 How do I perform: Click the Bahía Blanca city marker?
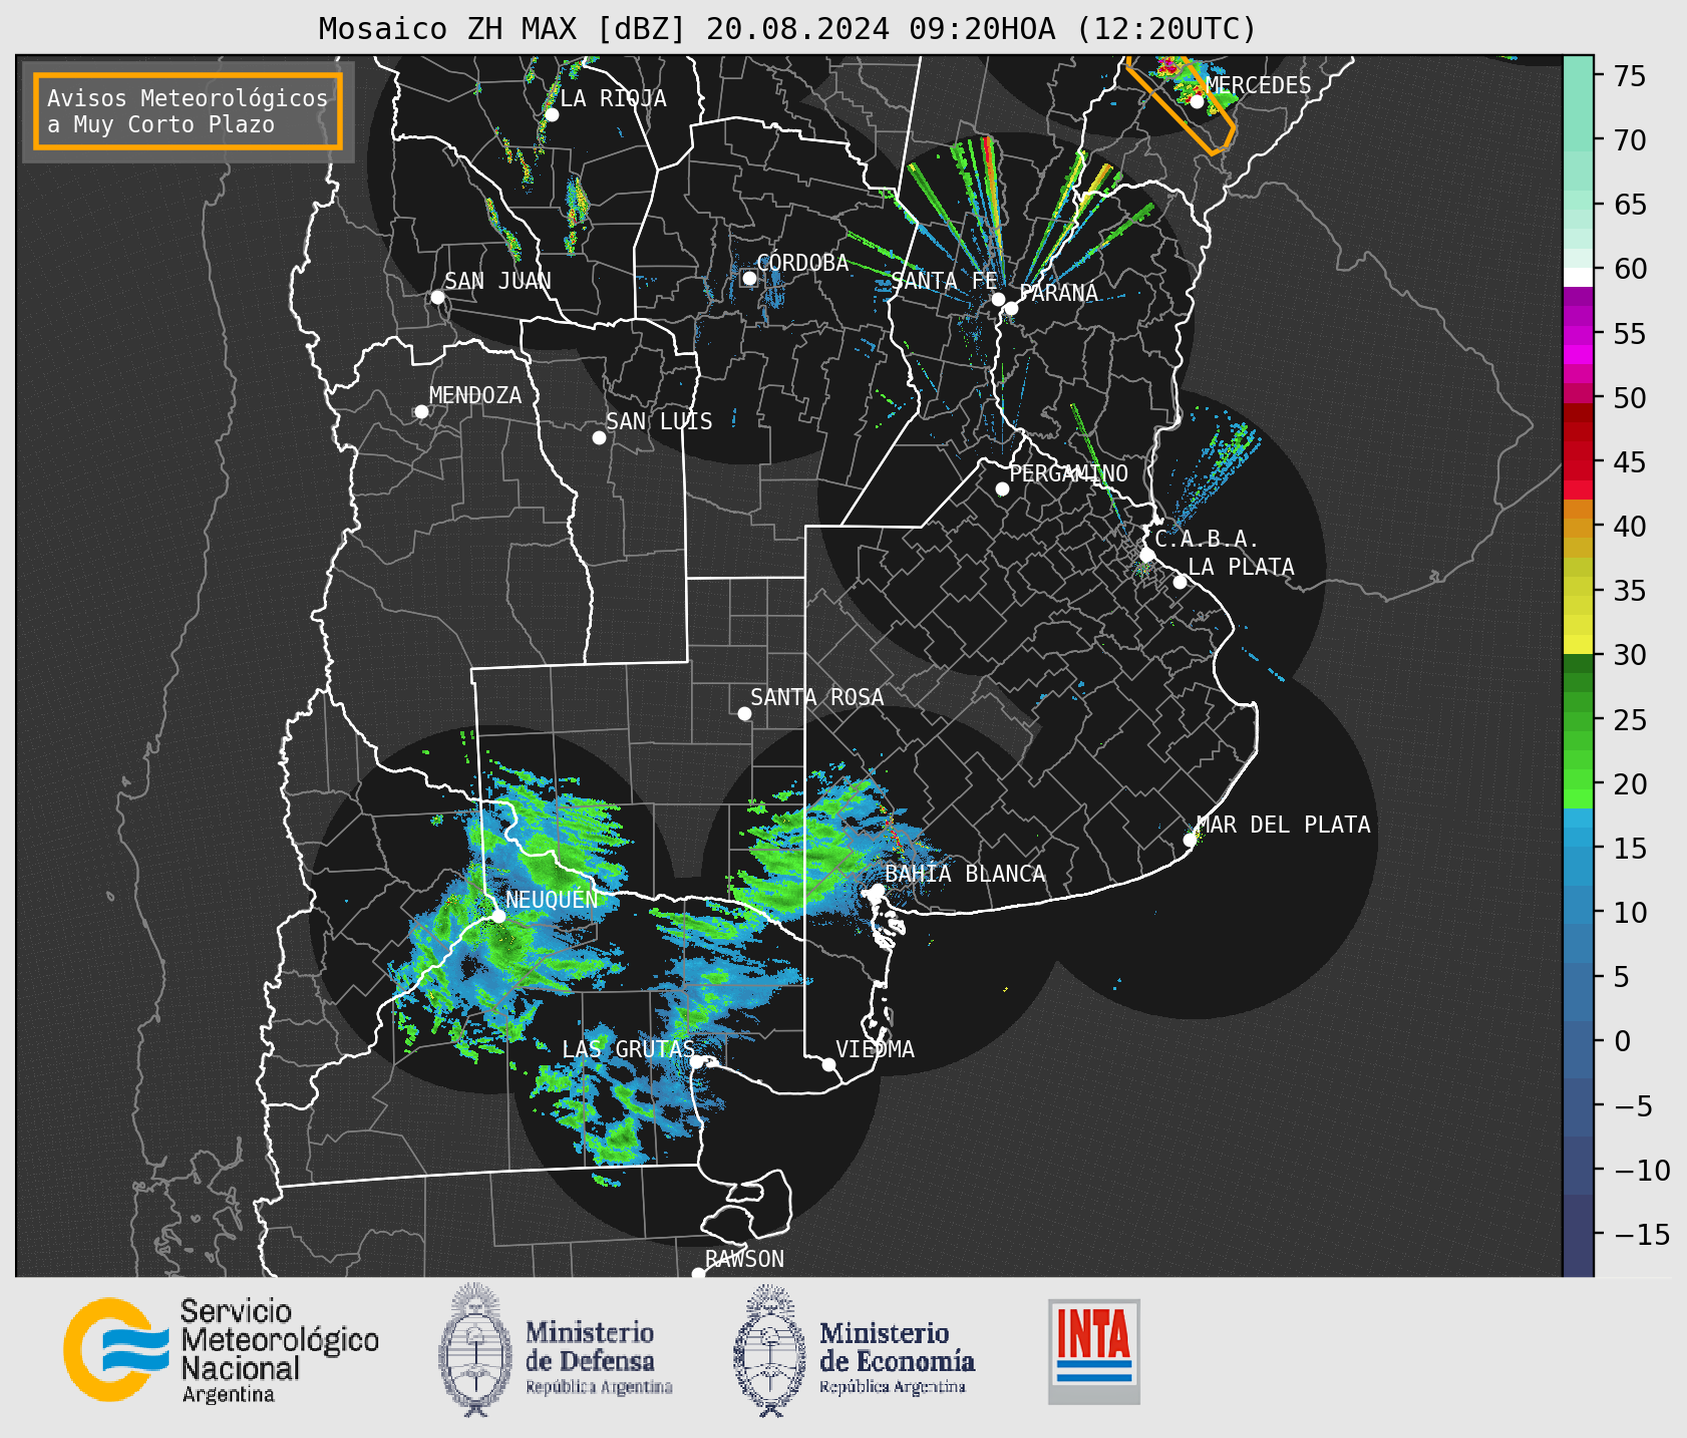pyautogui.click(x=877, y=890)
